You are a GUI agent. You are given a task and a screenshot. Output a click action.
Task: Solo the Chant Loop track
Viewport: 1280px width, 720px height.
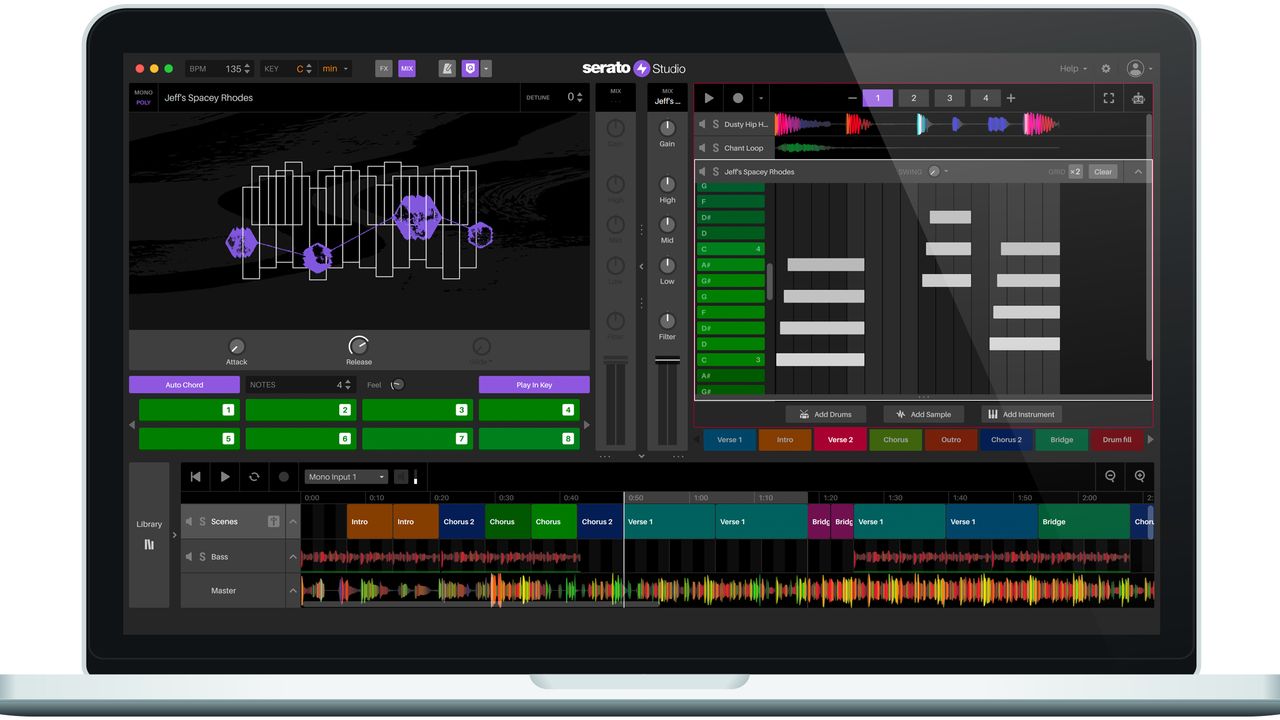pos(715,148)
